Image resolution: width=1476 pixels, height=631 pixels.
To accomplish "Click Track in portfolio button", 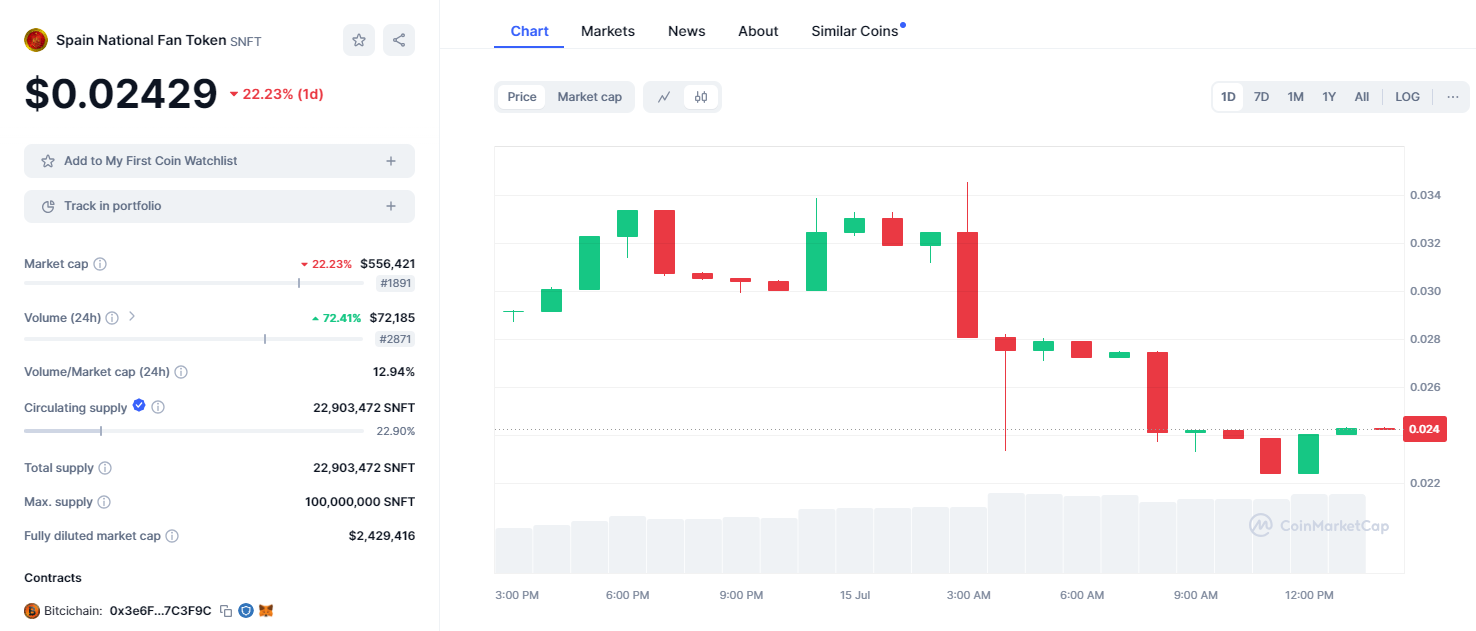I will (x=219, y=206).
